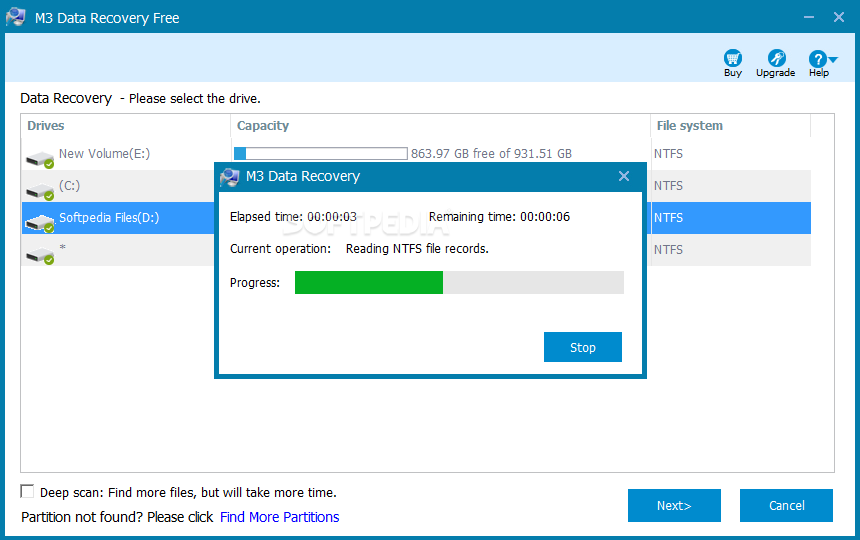Click the Capacity column header
Image resolution: width=860 pixels, height=540 pixels.
[x=440, y=126]
